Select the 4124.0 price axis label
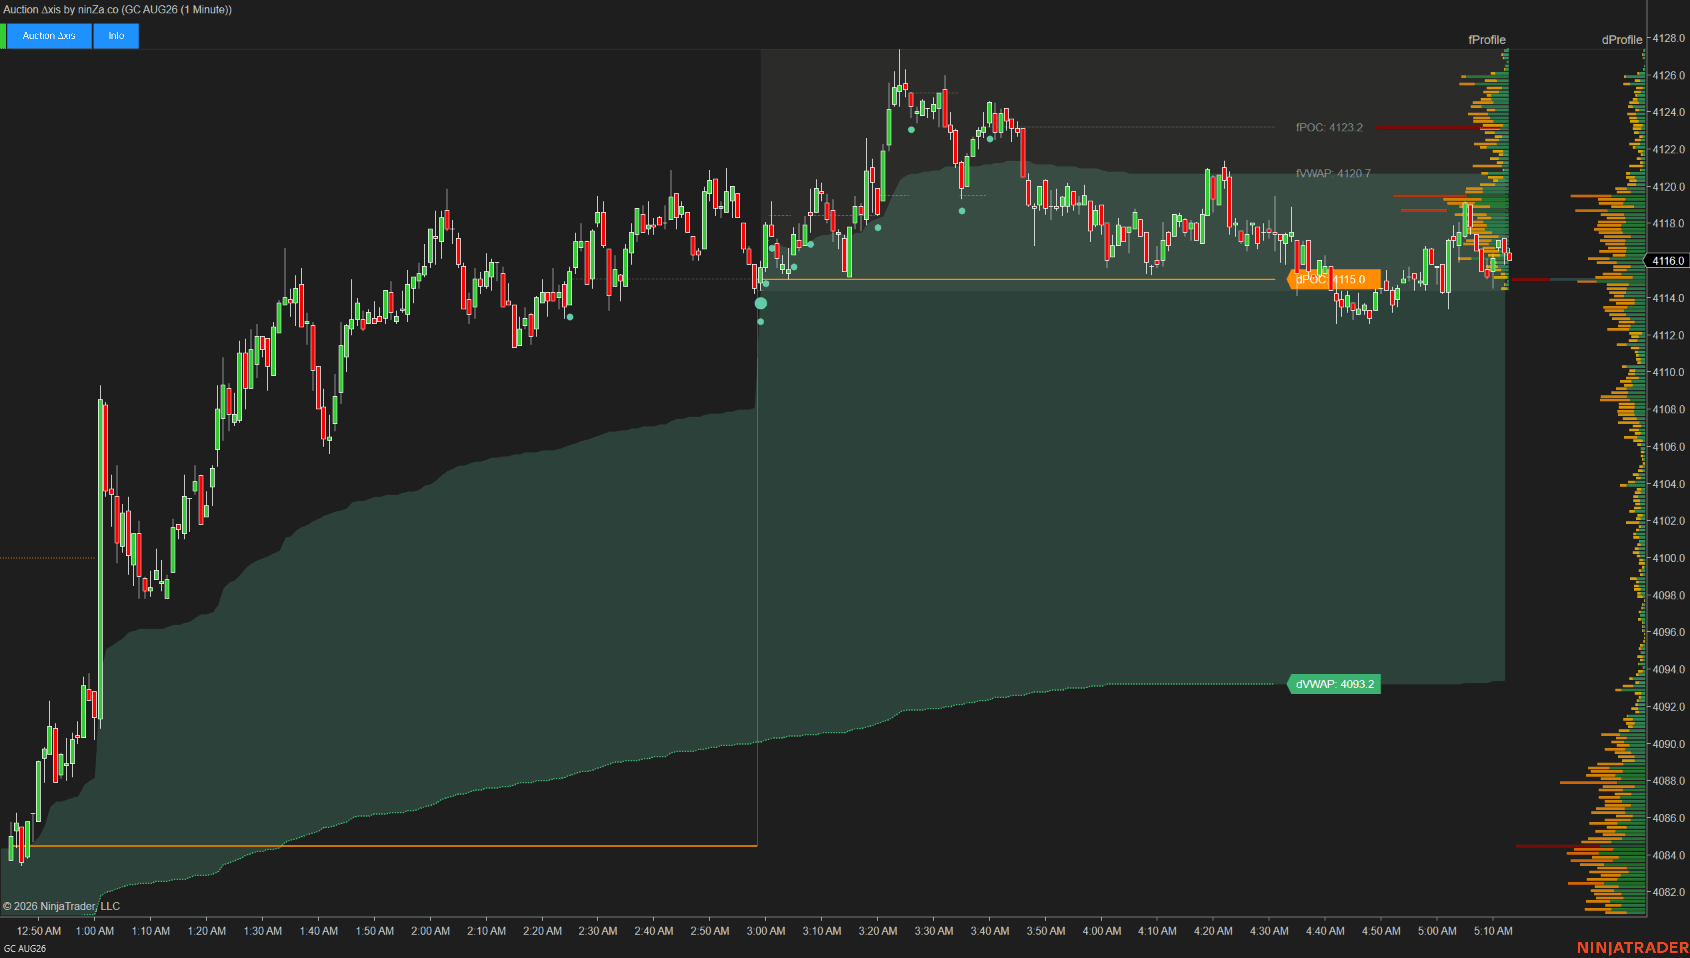Viewport: 1690px width, 958px height. click(1669, 112)
